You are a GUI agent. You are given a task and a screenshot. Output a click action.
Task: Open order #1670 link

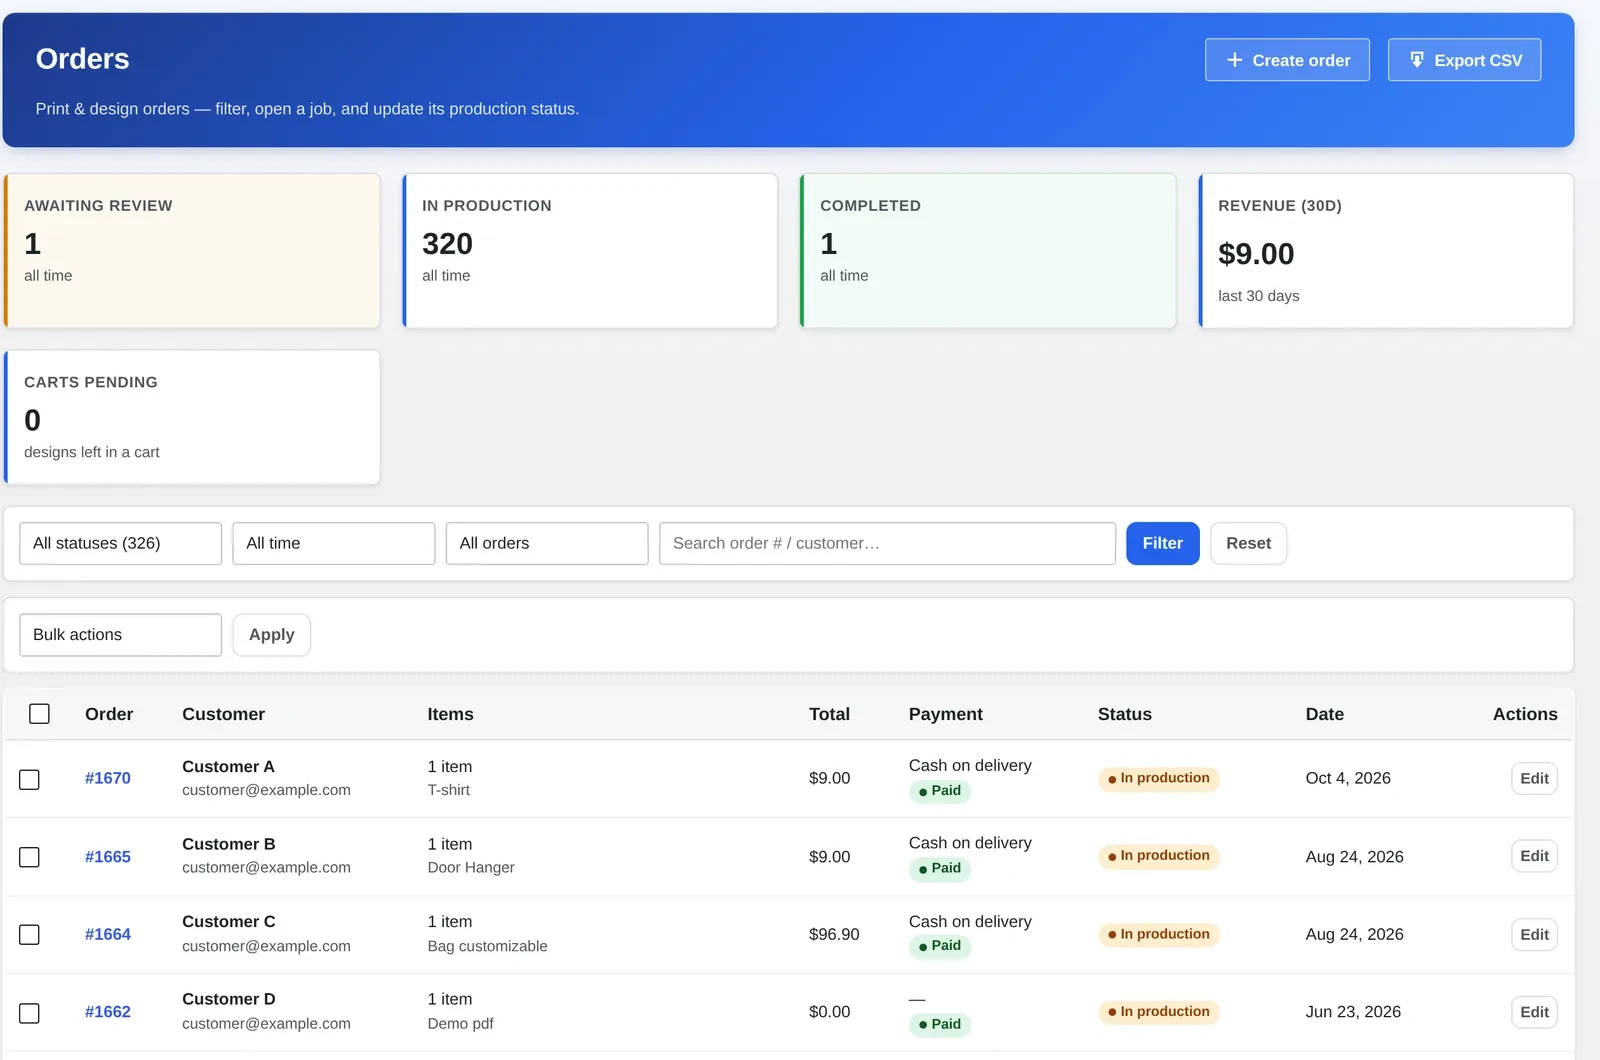point(108,778)
